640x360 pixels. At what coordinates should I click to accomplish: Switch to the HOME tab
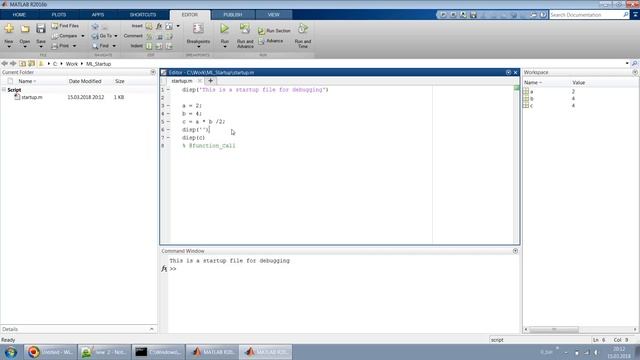(19, 15)
